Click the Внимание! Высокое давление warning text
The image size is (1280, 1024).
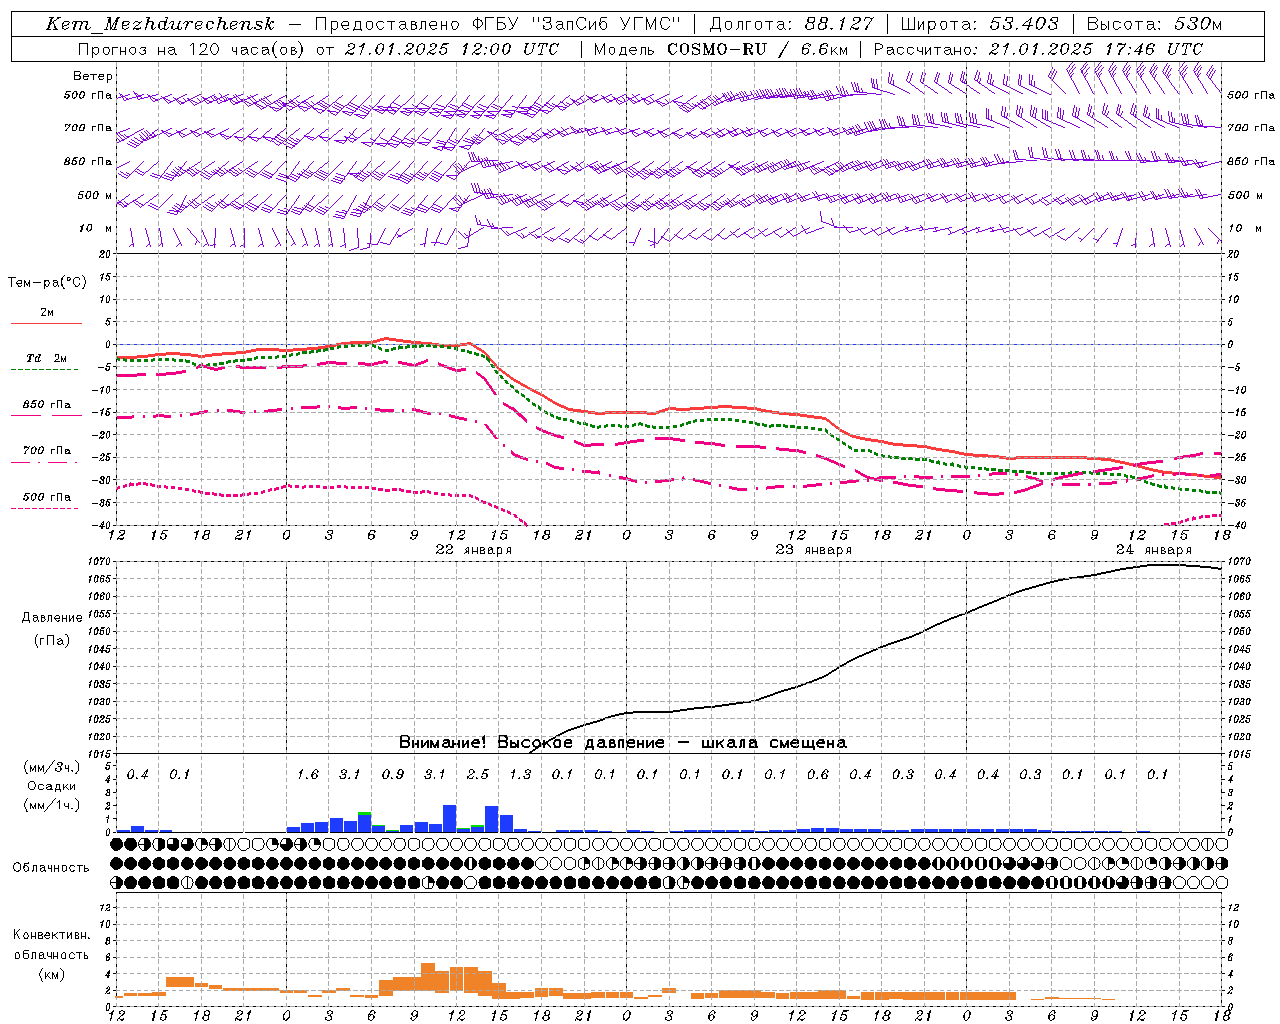623,742
